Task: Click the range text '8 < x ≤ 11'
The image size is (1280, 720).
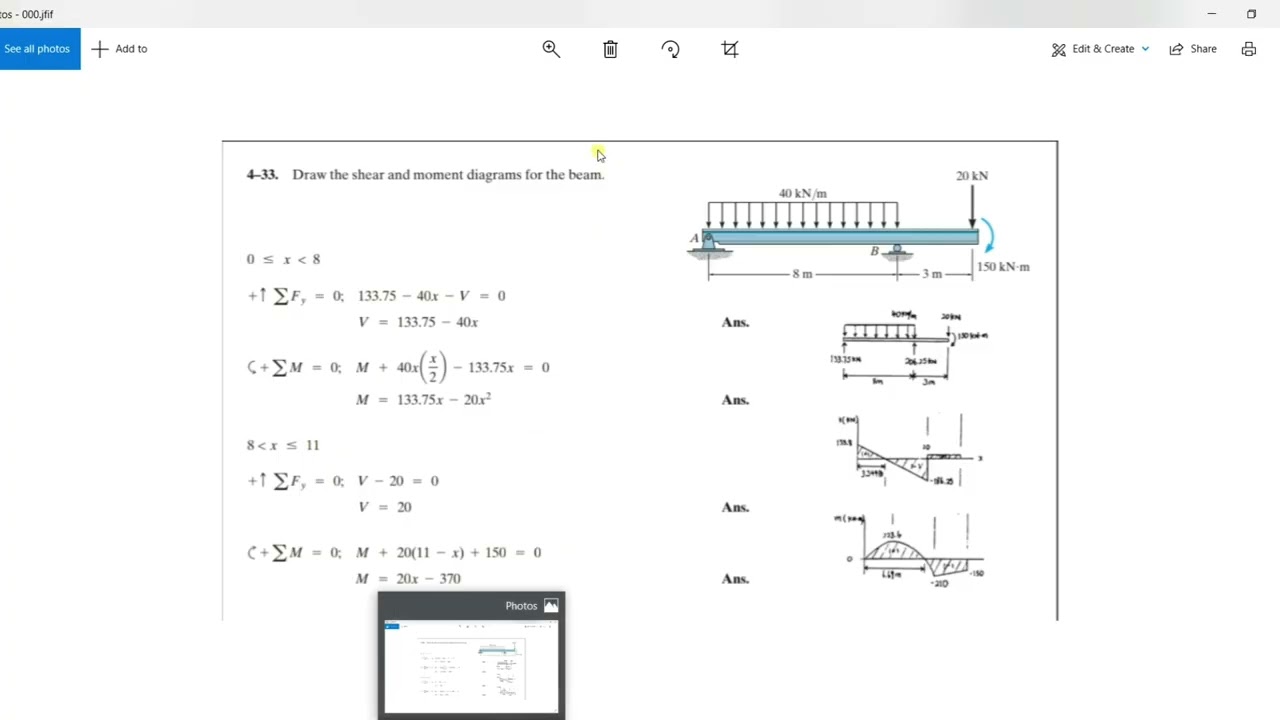Action: pyautogui.click(x=283, y=445)
